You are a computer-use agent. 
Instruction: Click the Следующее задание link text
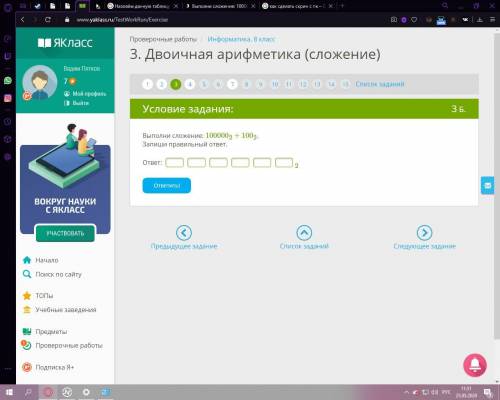[424, 246]
